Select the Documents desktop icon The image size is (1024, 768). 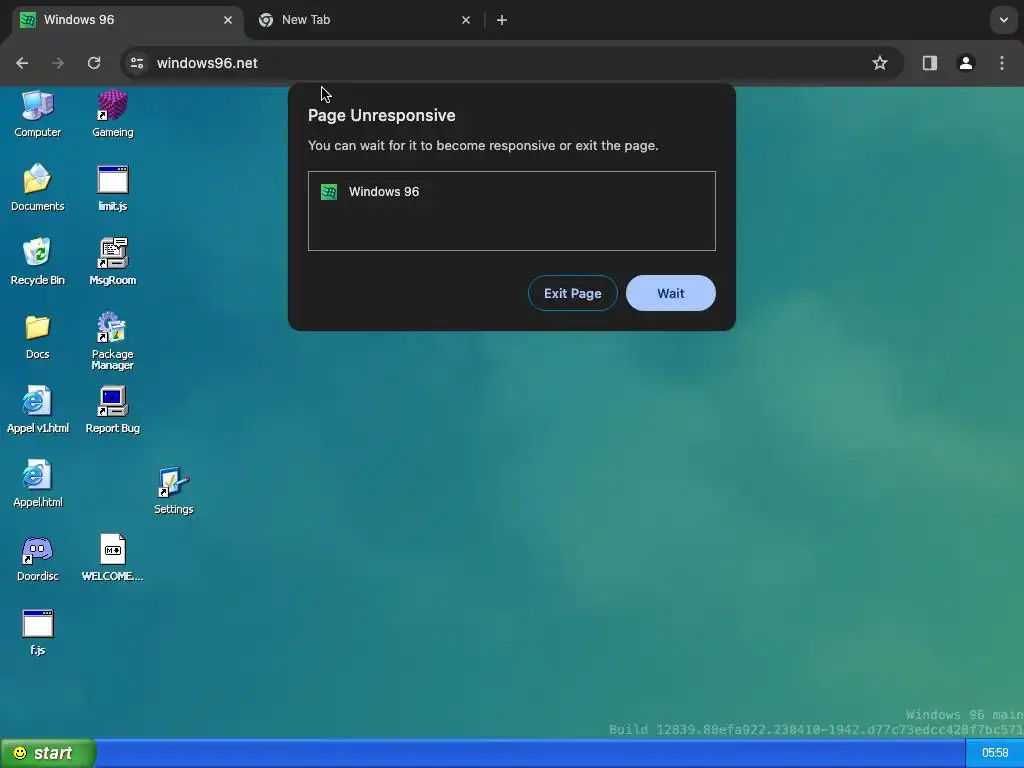(37, 188)
